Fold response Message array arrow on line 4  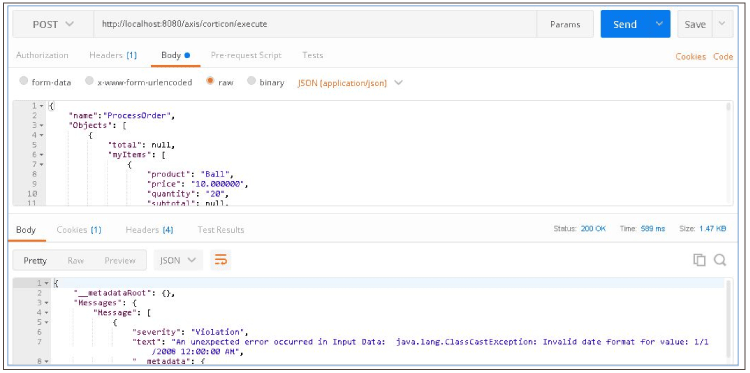point(47,313)
